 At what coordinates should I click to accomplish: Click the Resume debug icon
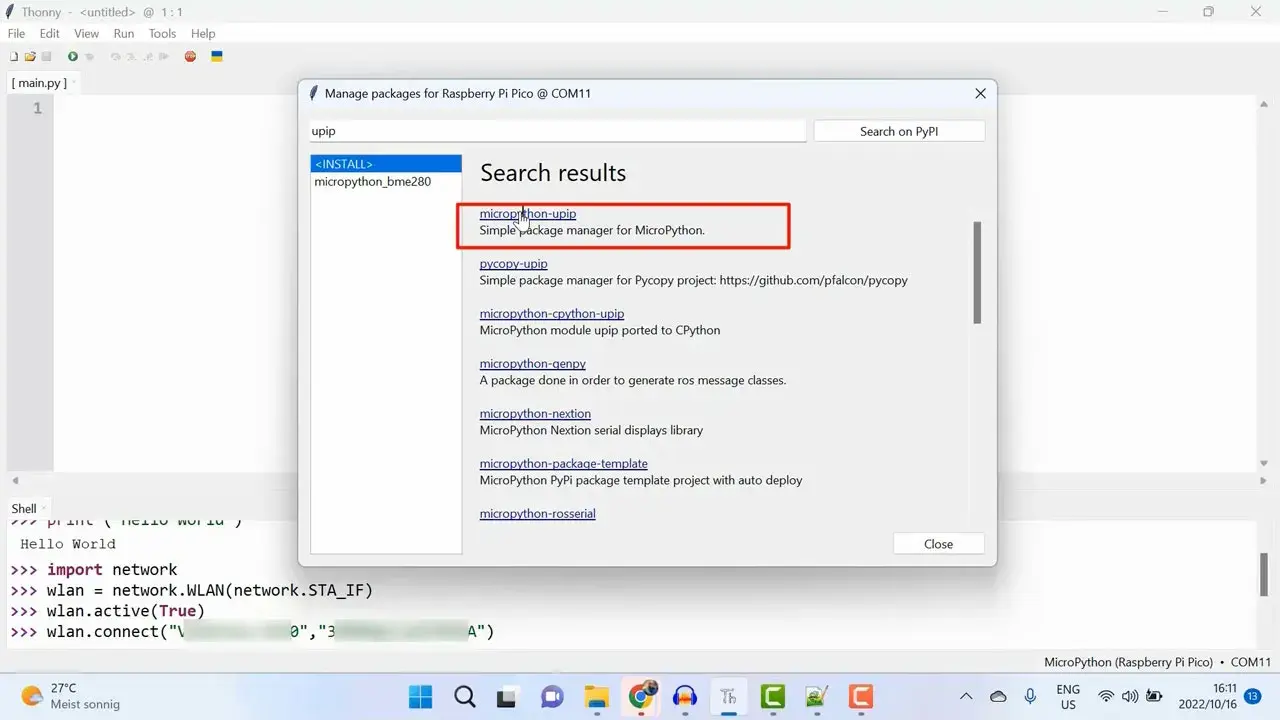pos(163,57)
